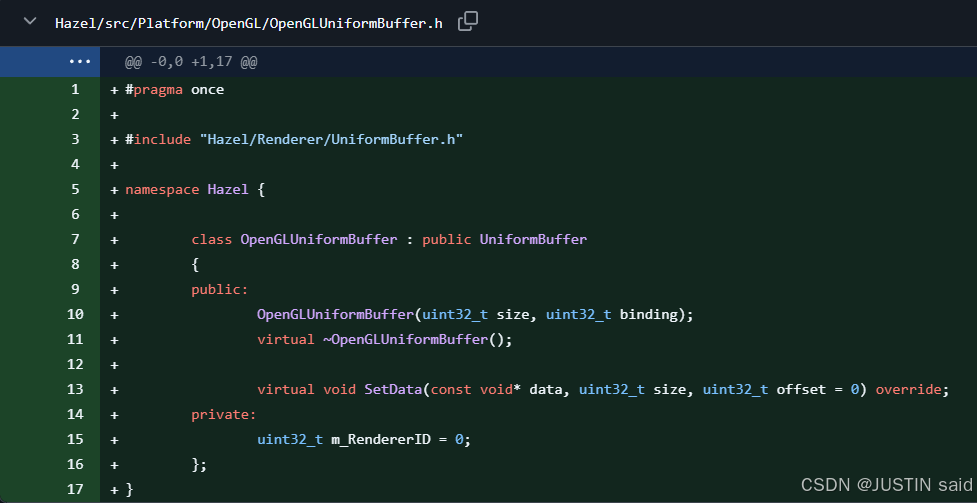Click the SetData function name
This screenshot has width=977, height=503.
pos(393,389)
